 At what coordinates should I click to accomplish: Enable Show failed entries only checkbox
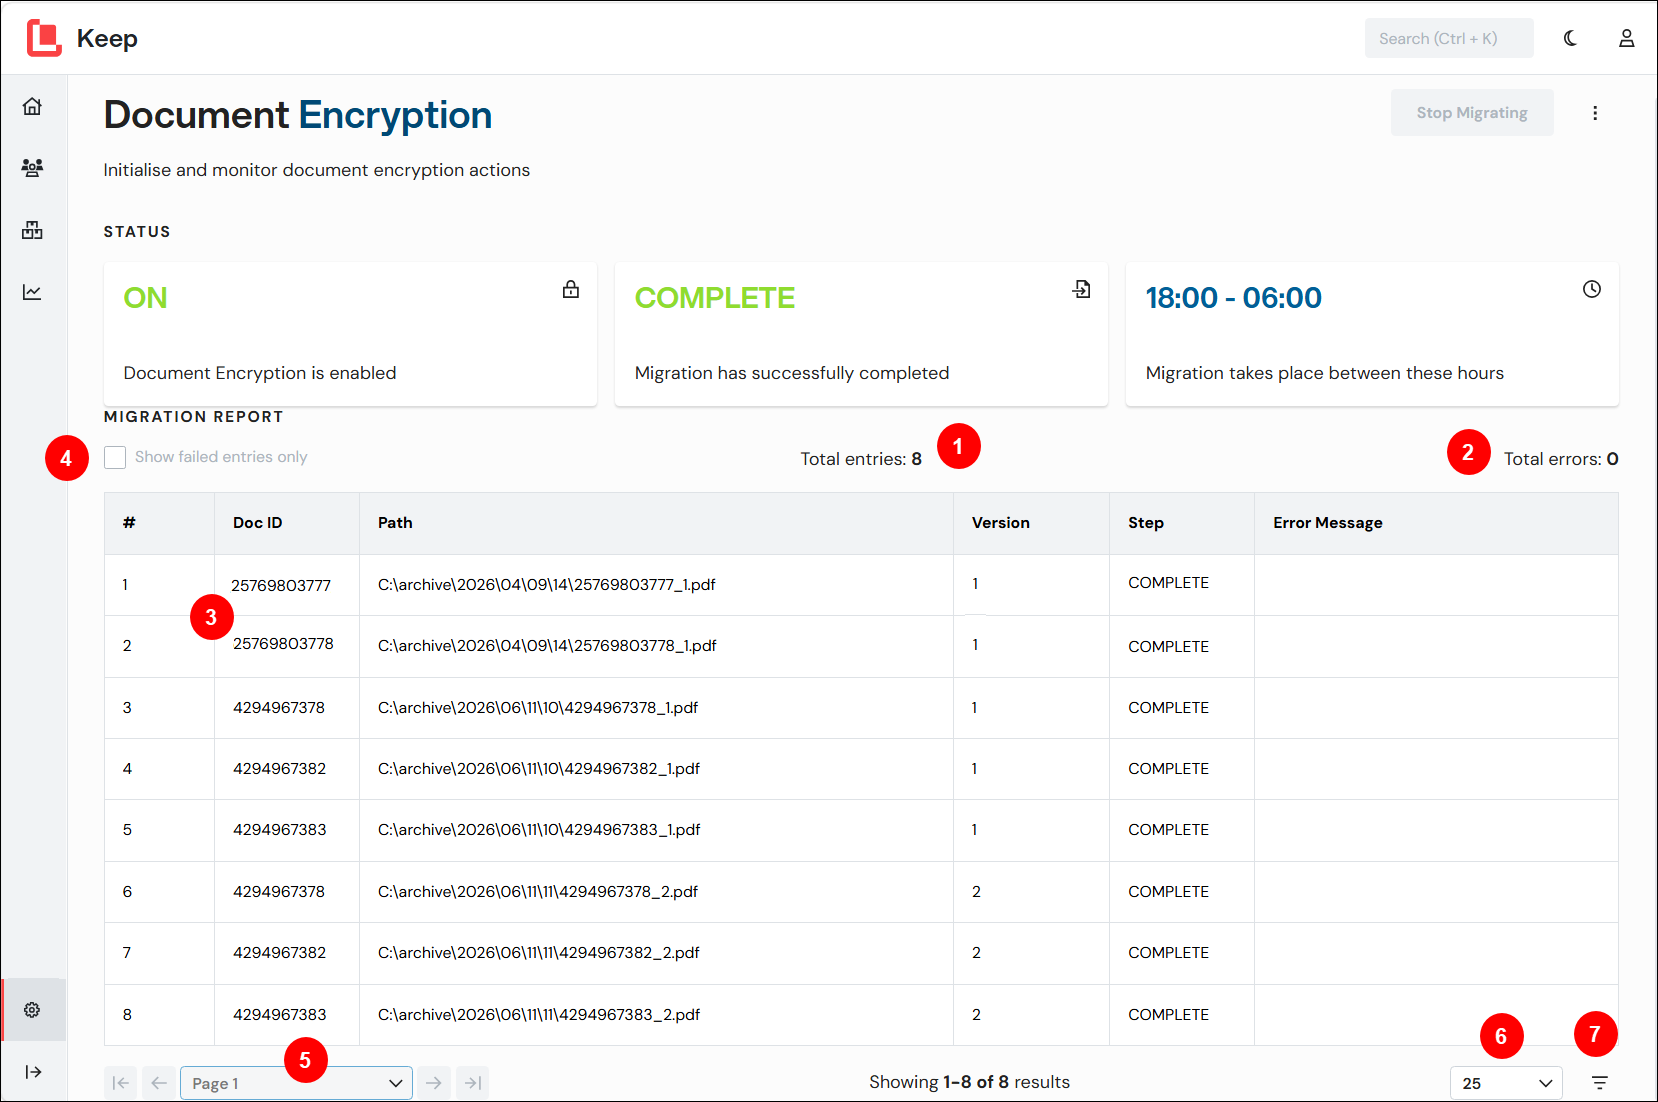pos(115,457)
